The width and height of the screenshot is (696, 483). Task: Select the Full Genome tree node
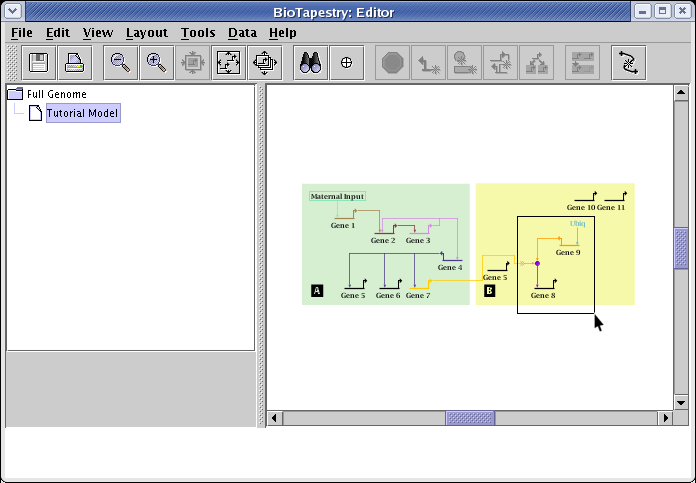click(x=56, y=94)
